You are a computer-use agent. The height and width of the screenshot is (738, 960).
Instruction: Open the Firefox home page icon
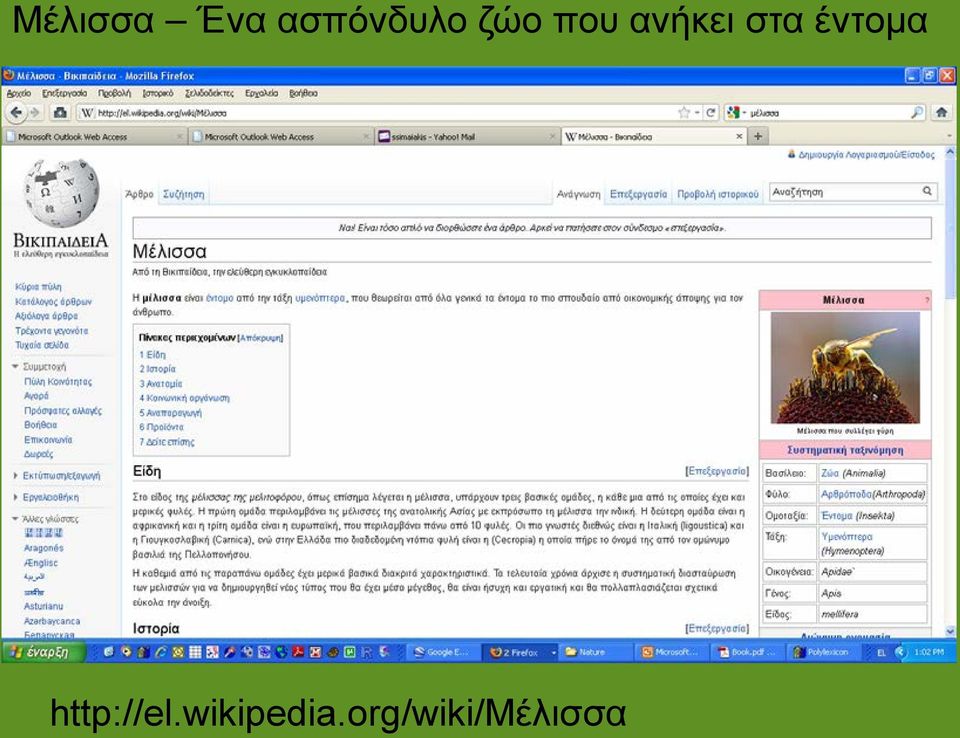tap(941, 113)
